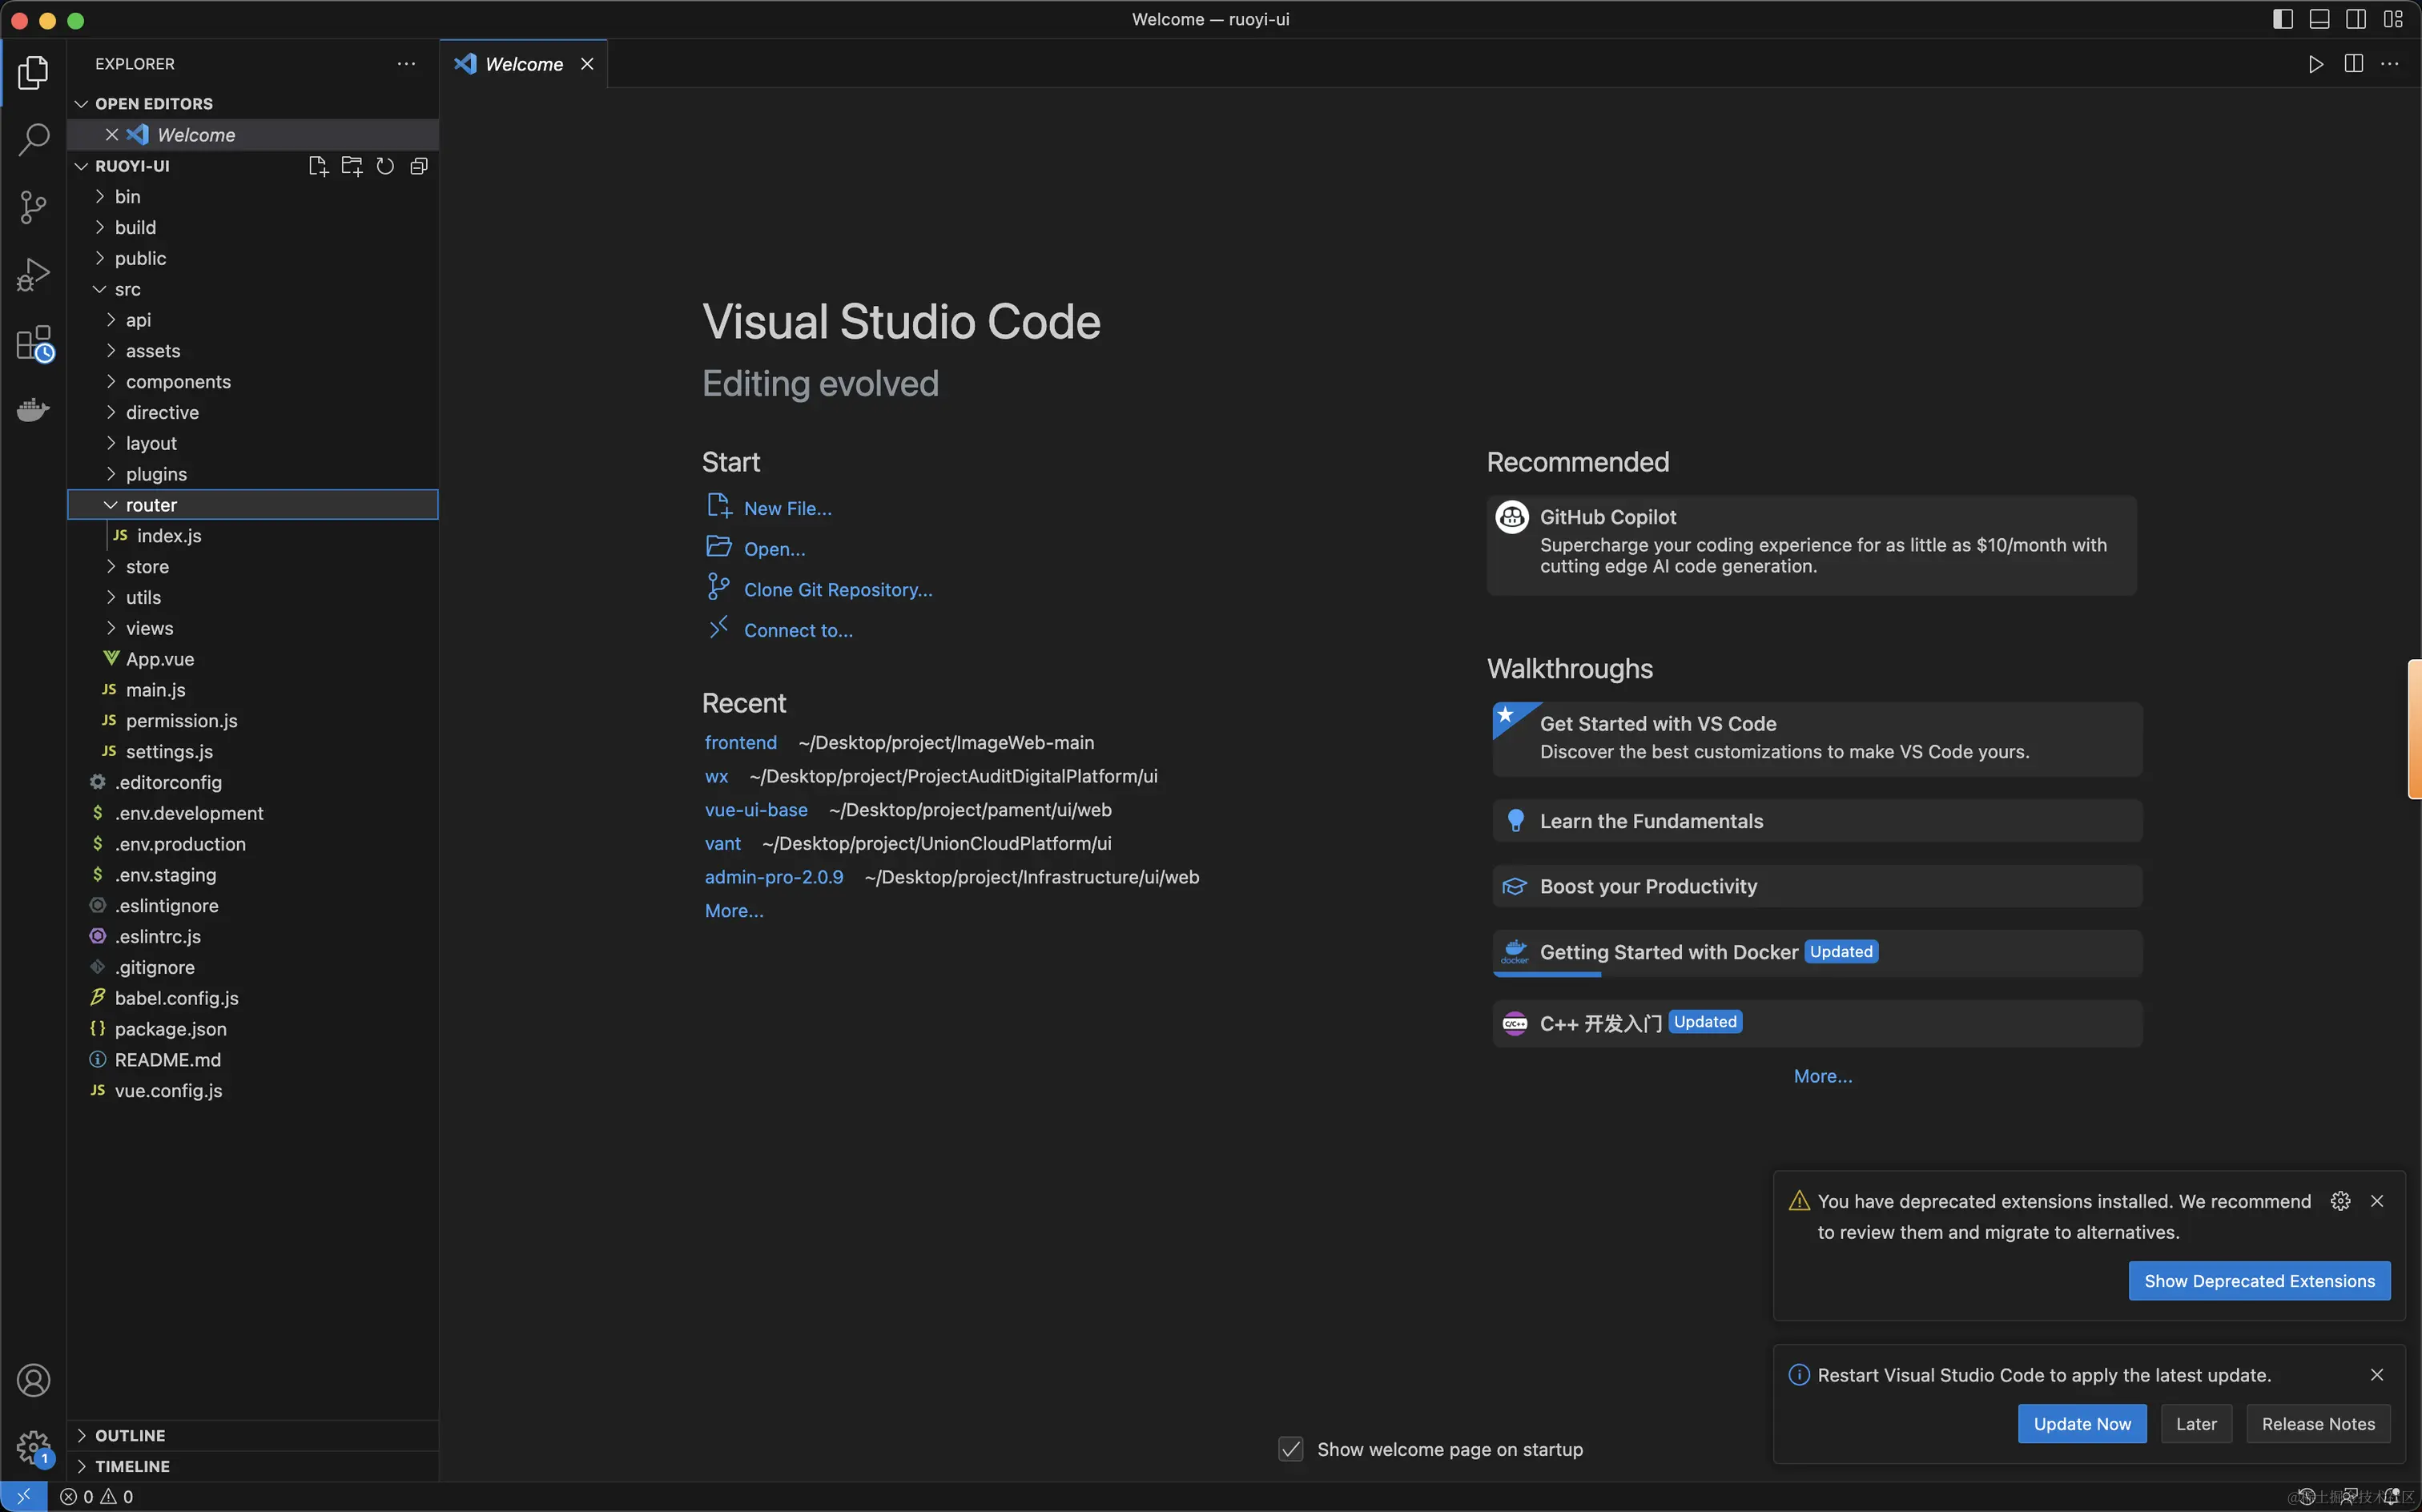The height and width of the screenshot is (1512, 2422).
Task: Open index.js in router folder
Action: click(x=169, y=536)
